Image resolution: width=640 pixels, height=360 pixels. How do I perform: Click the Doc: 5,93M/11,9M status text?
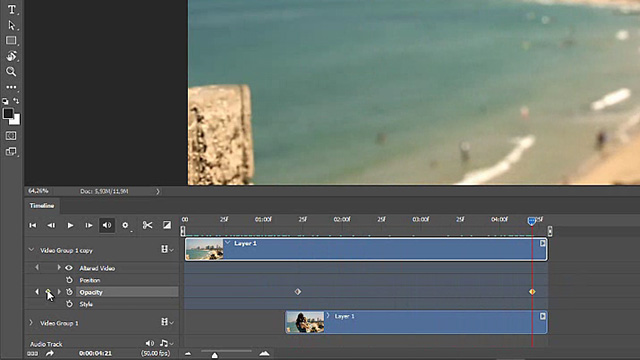pos(104,191)
